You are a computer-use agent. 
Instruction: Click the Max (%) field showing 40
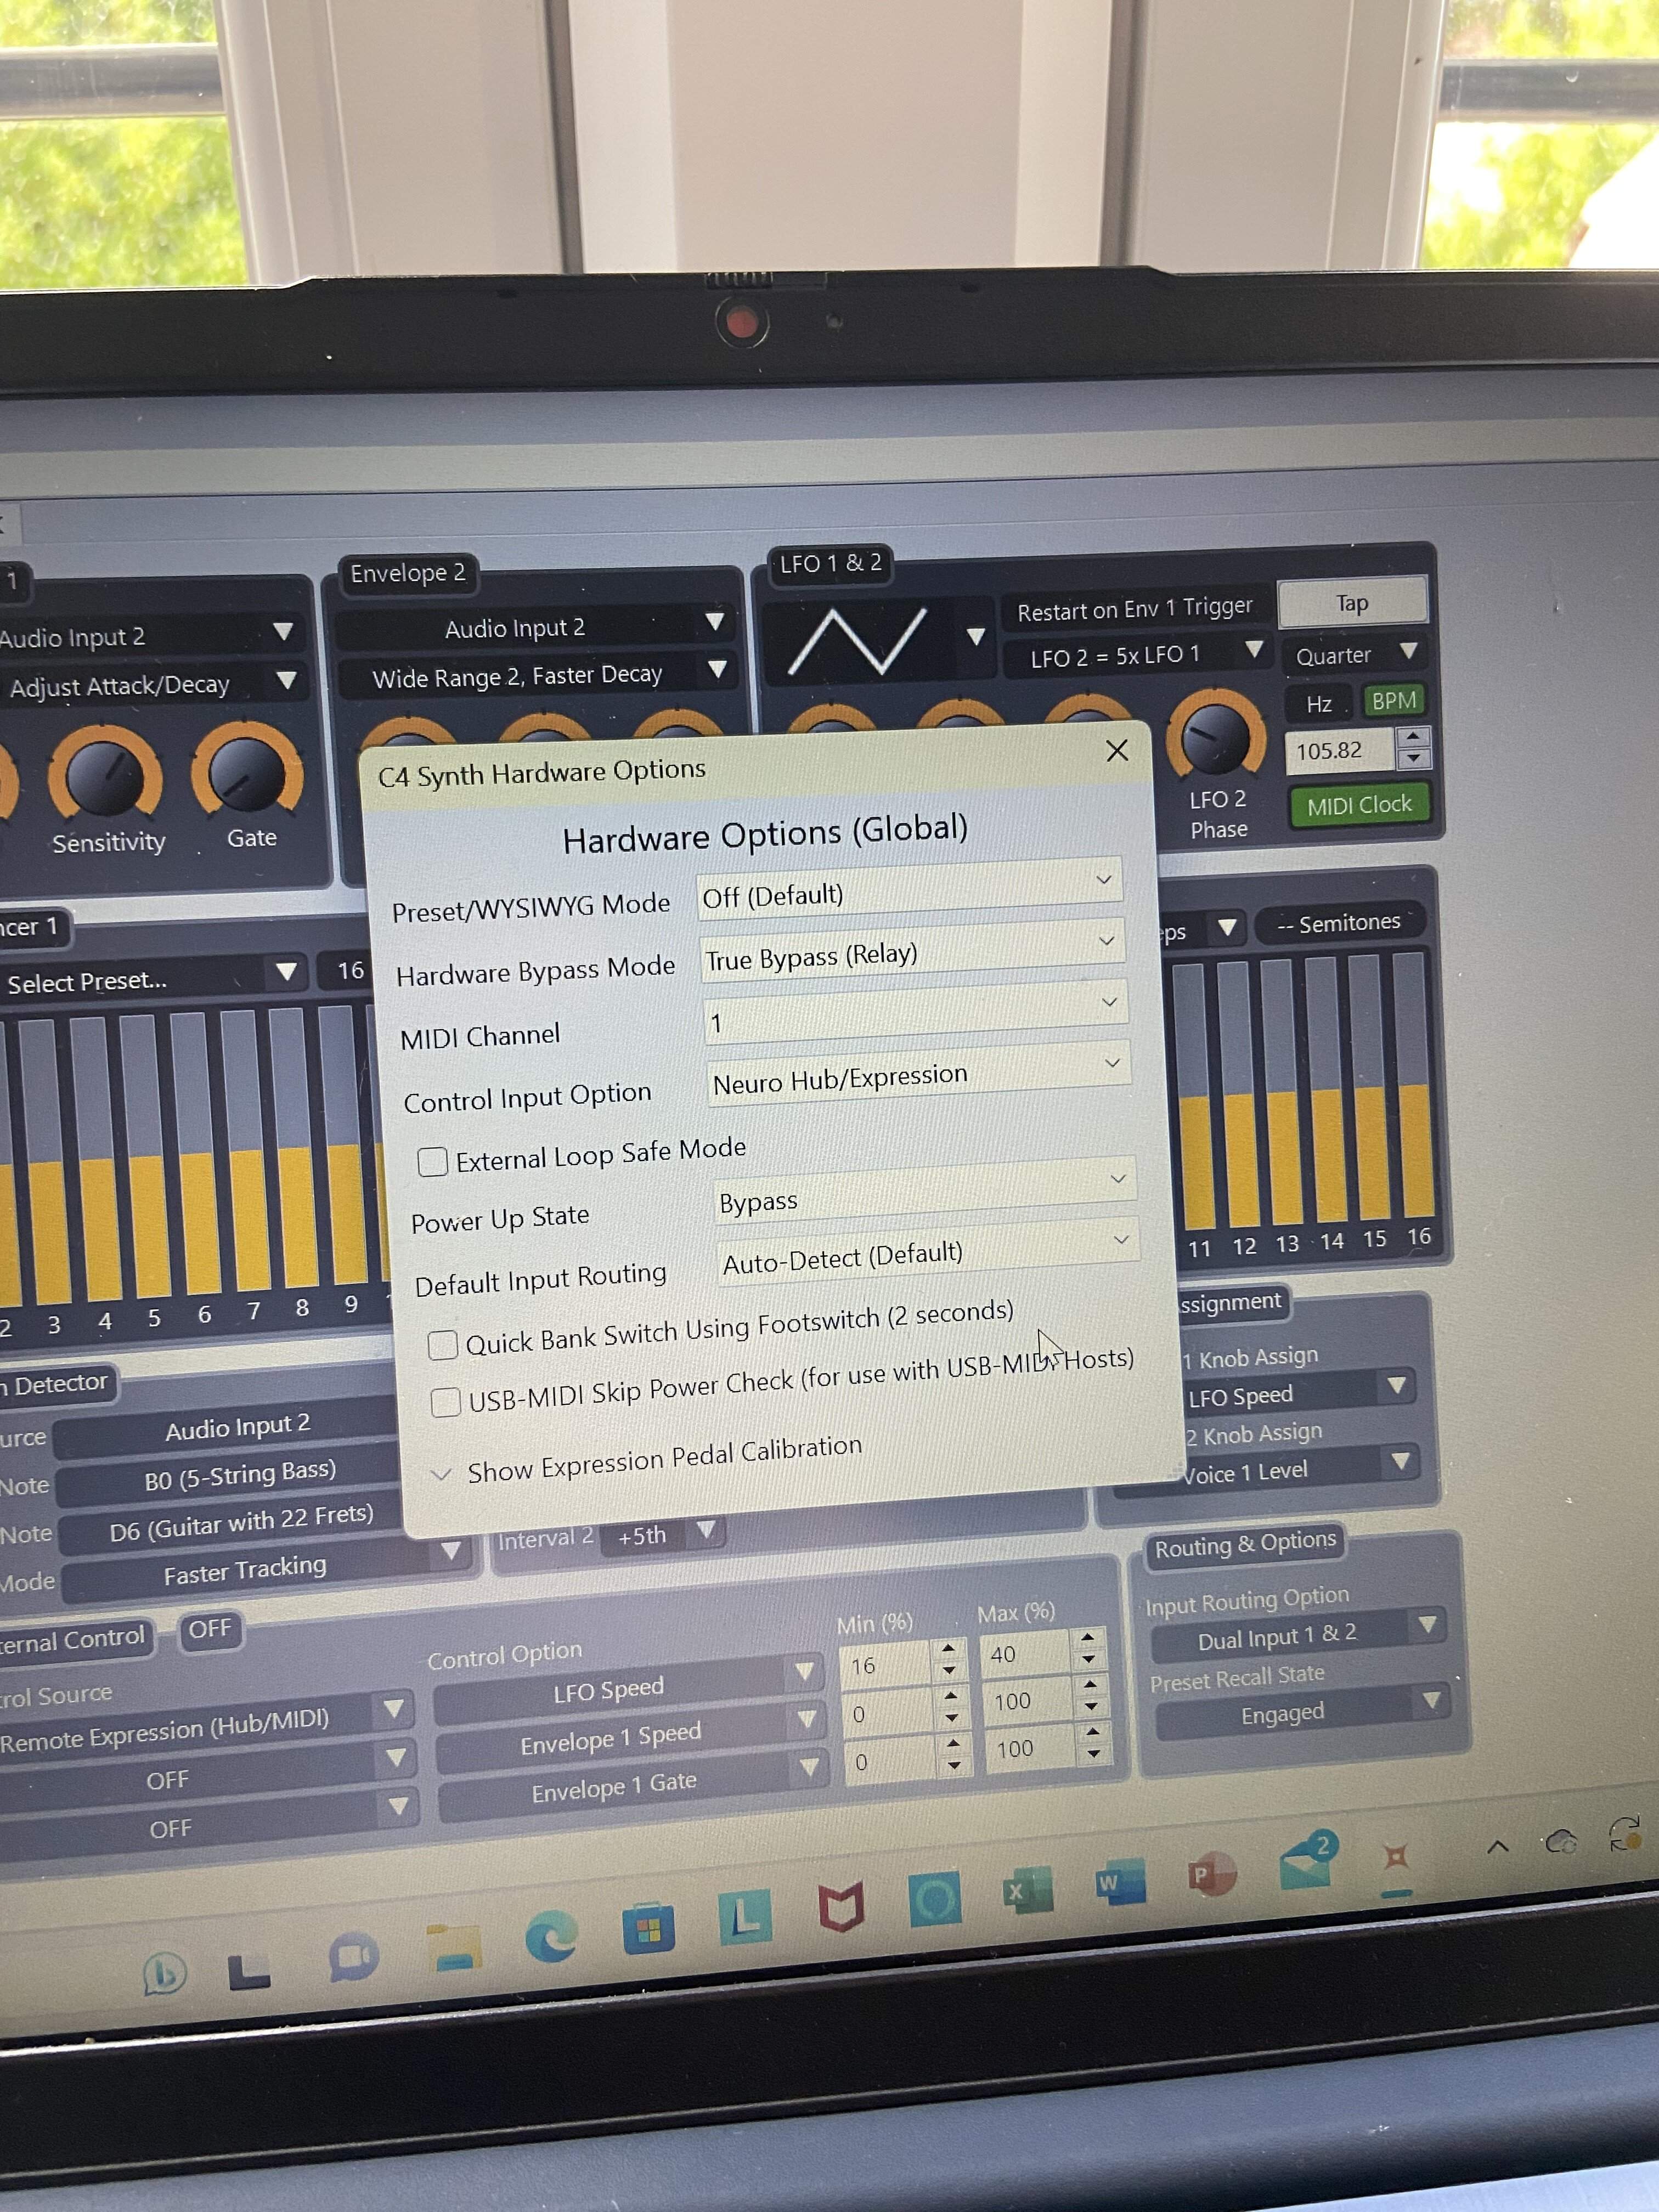pos(1024,1654)
